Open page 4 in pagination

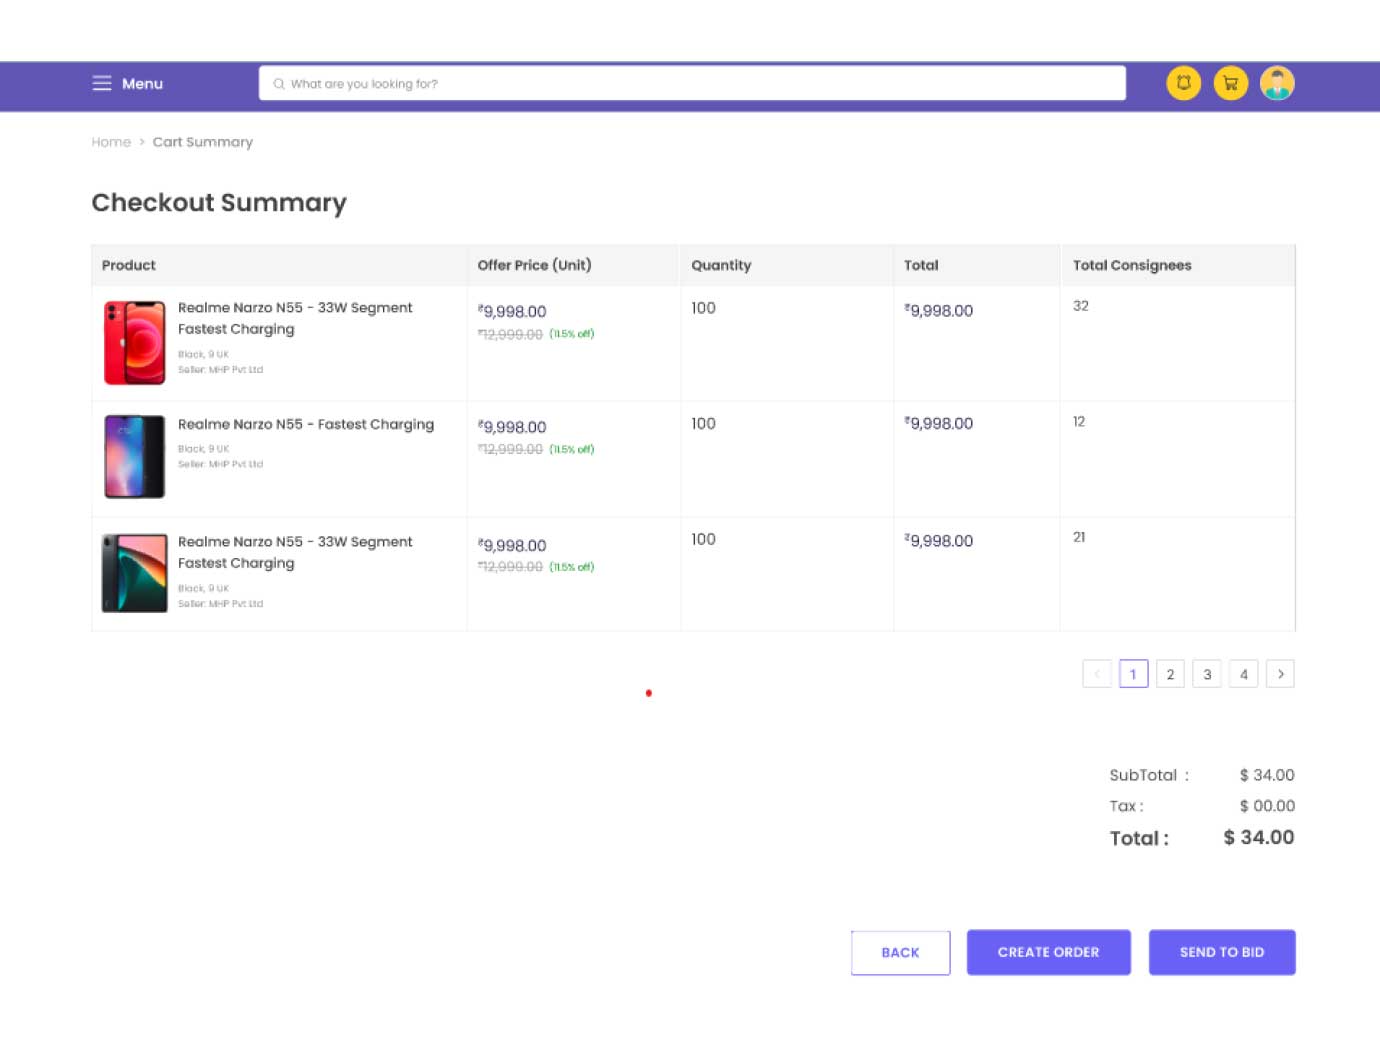1243,674
